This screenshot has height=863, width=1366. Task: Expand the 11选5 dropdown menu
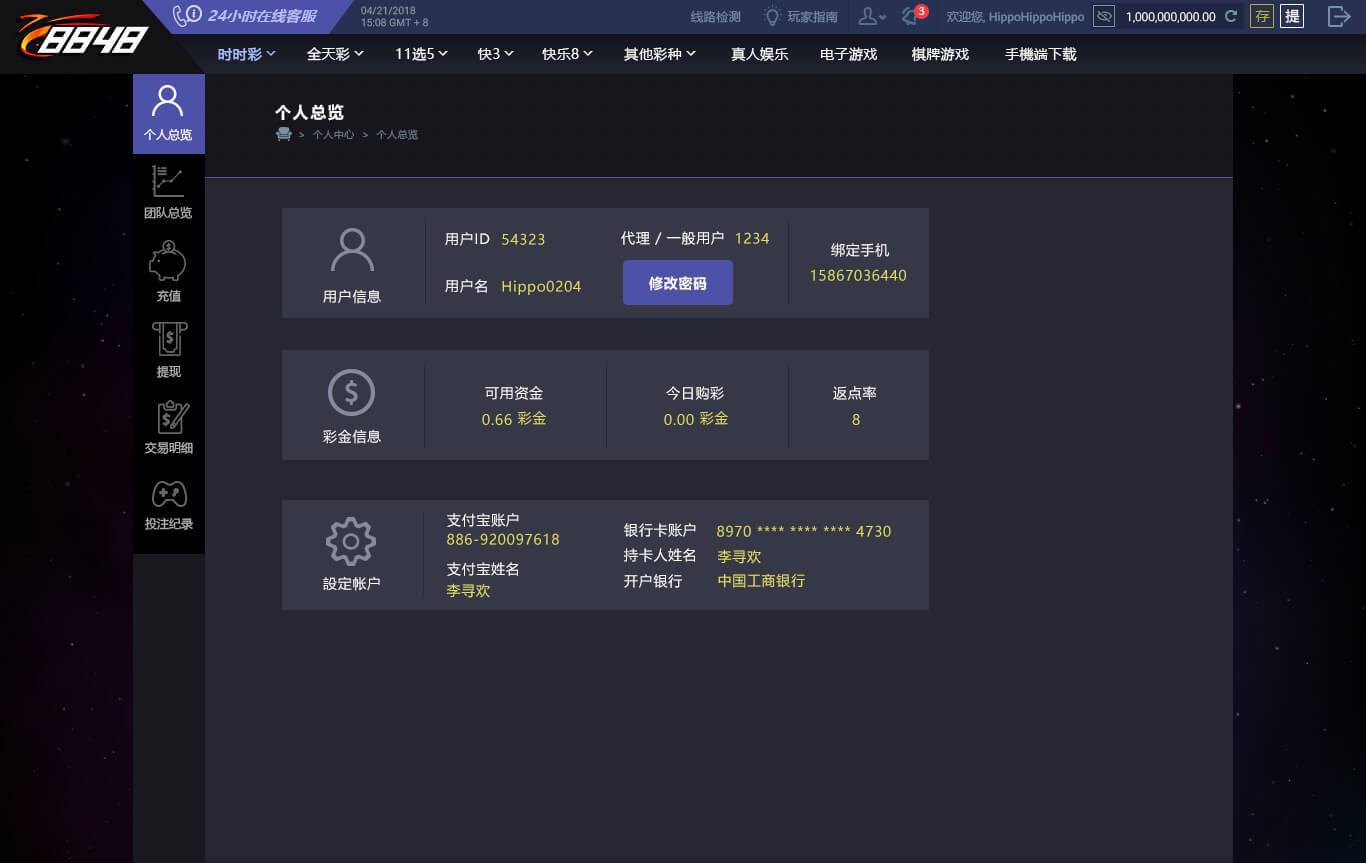pos(421,54)
